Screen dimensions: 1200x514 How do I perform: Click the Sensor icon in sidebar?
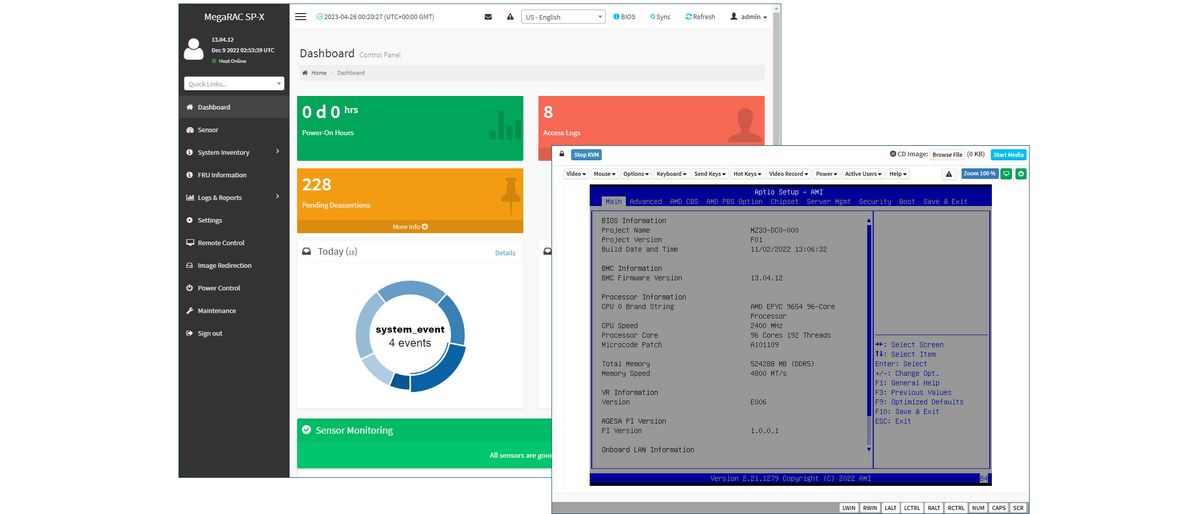pos(190,130)
